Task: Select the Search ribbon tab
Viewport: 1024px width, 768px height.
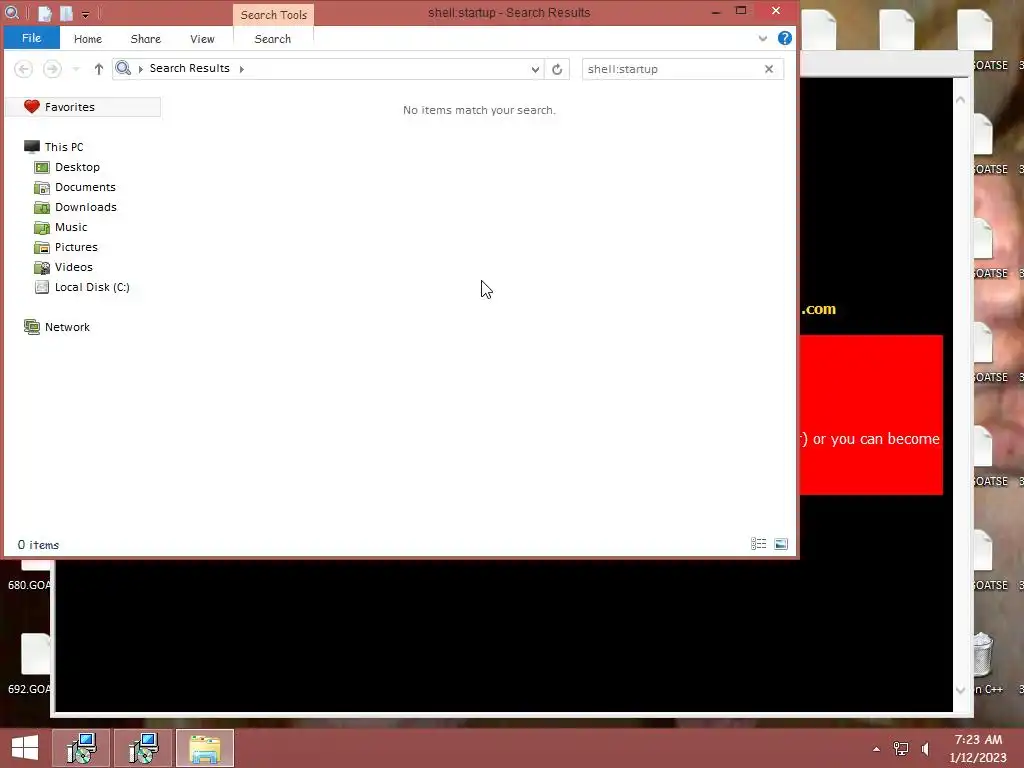Action: point(273,39)
